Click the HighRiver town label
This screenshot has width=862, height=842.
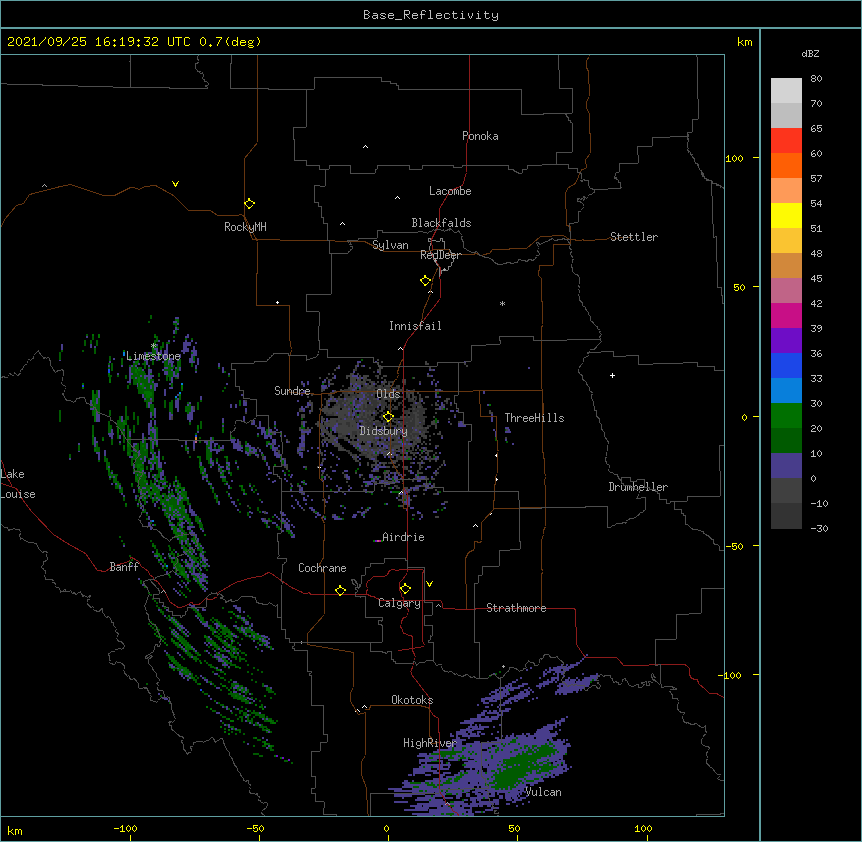pyautogui.click(x=430, y=743)
